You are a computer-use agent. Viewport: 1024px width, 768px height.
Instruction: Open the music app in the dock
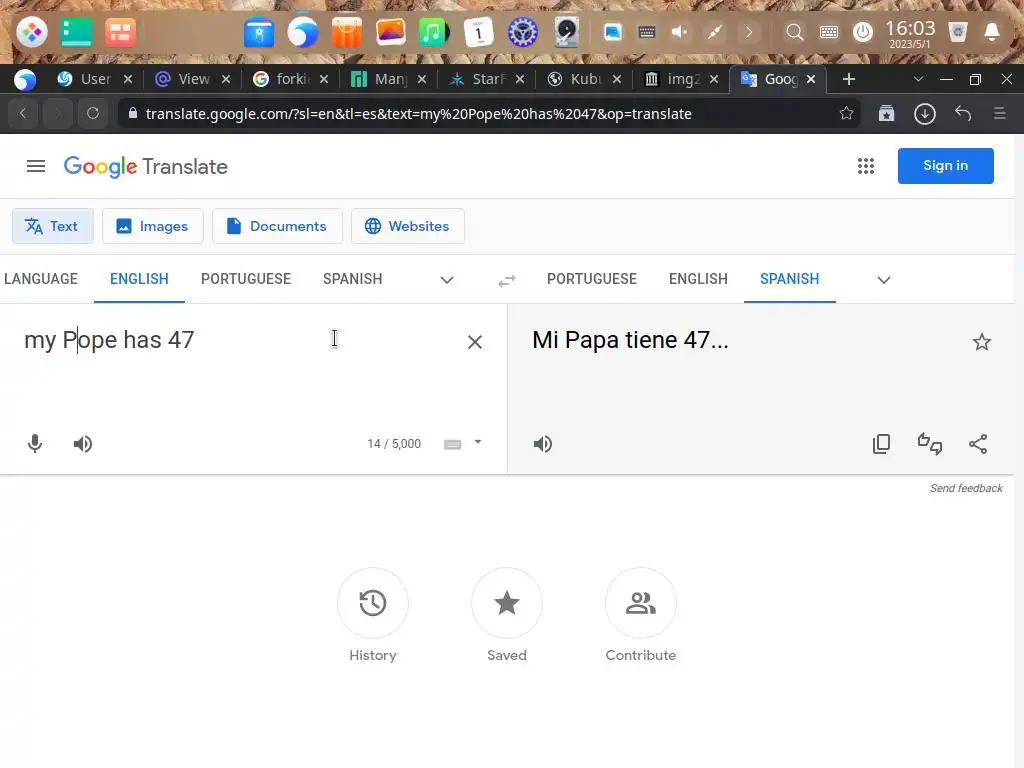pos(433,32)
